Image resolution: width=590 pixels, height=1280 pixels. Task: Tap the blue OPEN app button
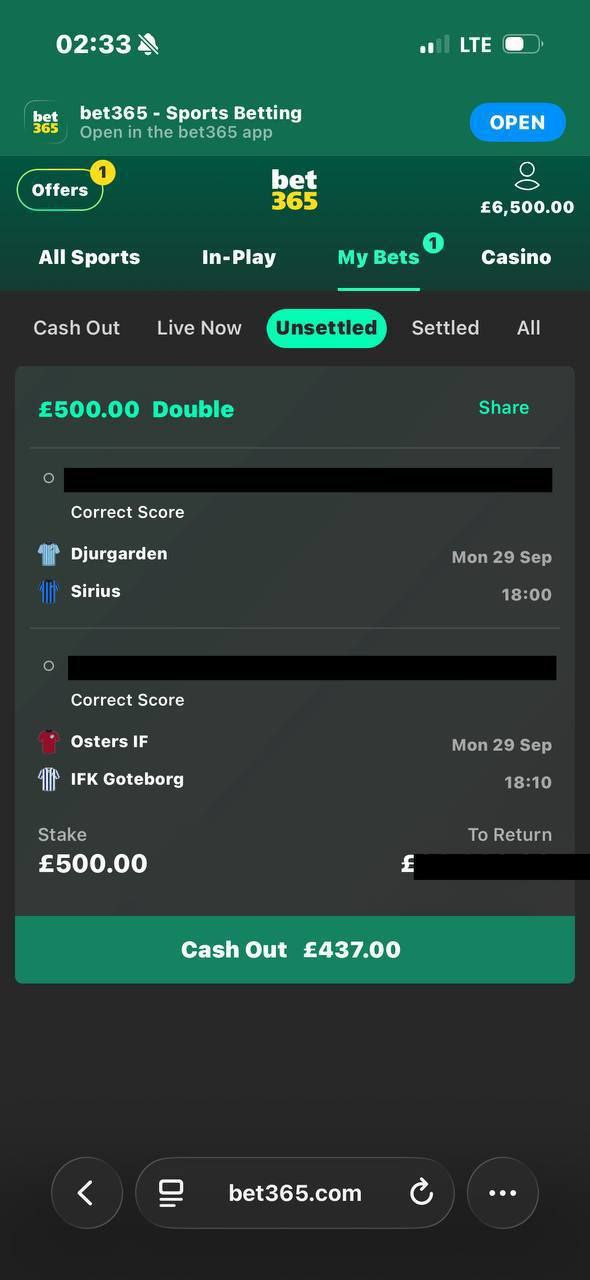[x=518, y=123]
